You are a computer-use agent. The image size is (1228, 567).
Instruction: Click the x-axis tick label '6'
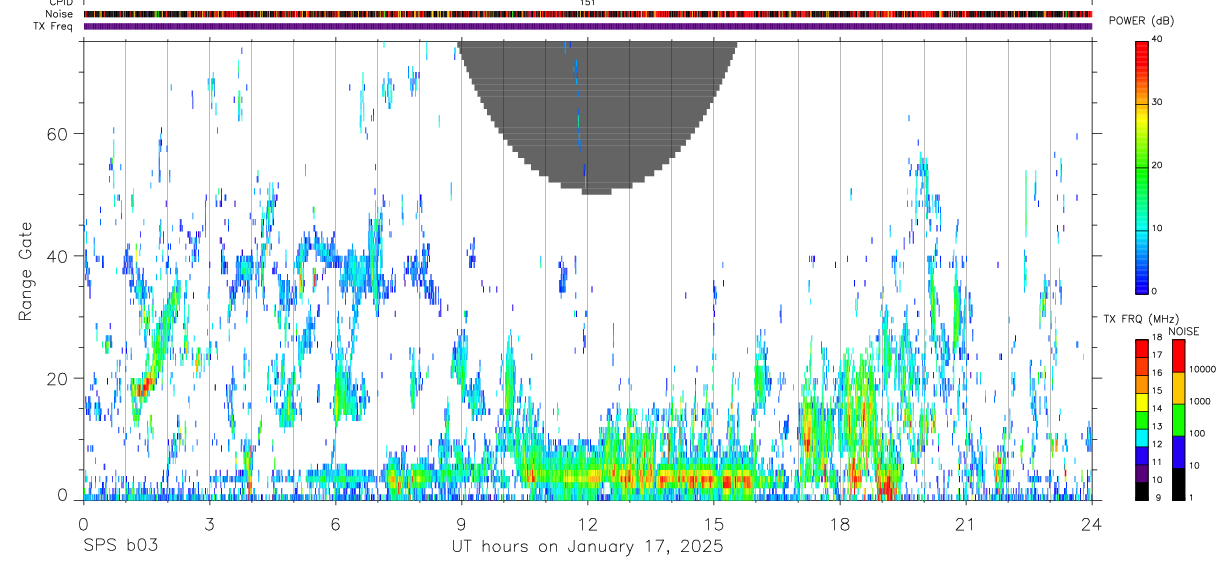(336, 524)
